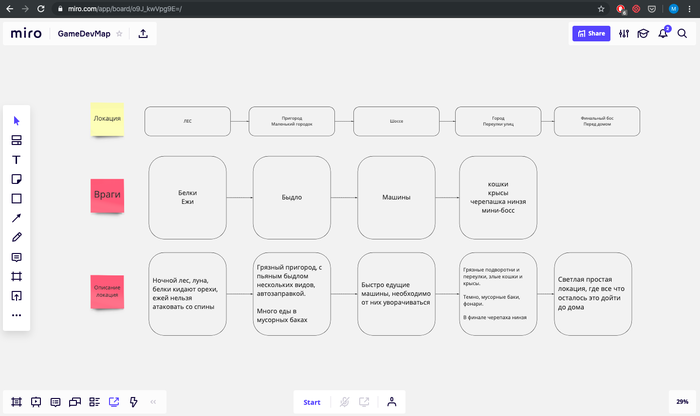Select the Ночной лес description box
This screenshot has height=416, width=700.
click(188, 294)
